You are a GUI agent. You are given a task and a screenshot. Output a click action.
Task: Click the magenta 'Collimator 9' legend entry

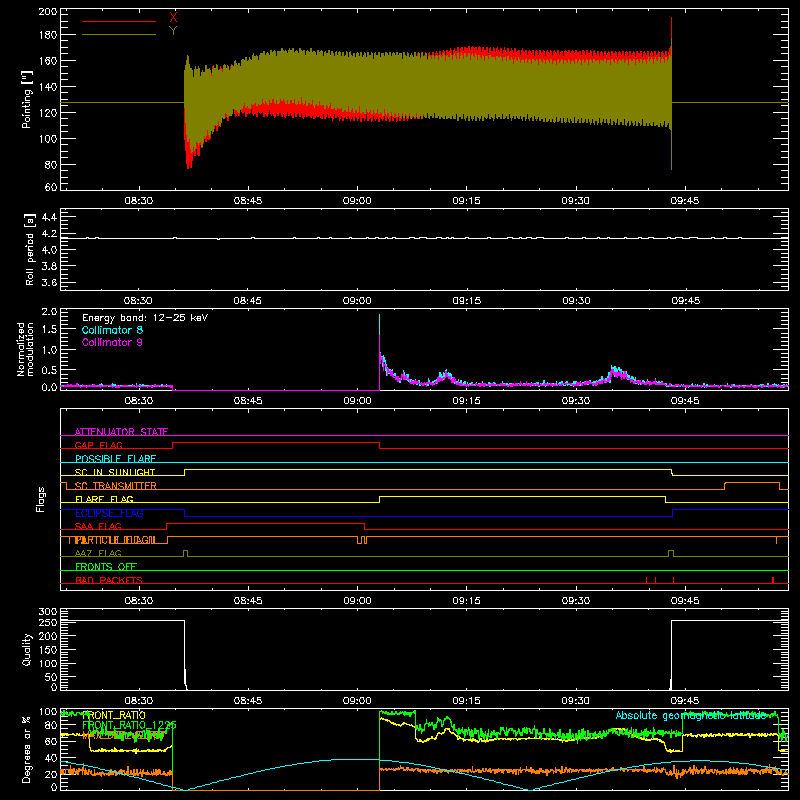112,342
